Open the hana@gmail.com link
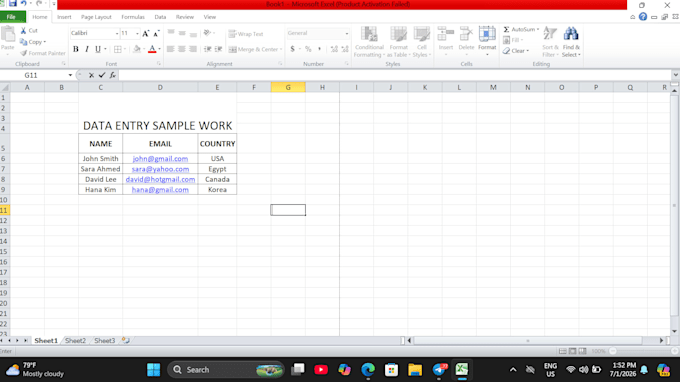Image resolution: width=680 pixels, height=382 pixels. (160, 190)
